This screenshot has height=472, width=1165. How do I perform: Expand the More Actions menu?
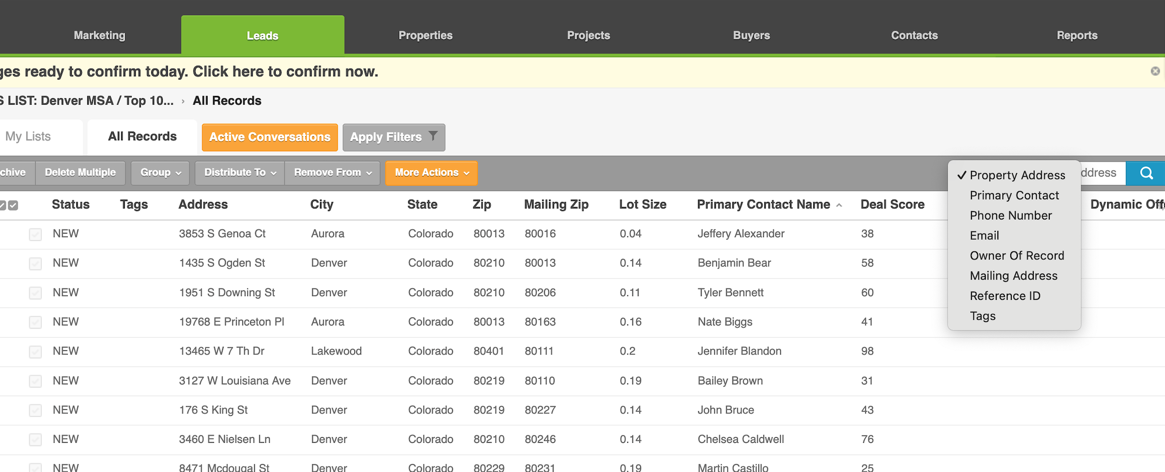pos(431,172)
